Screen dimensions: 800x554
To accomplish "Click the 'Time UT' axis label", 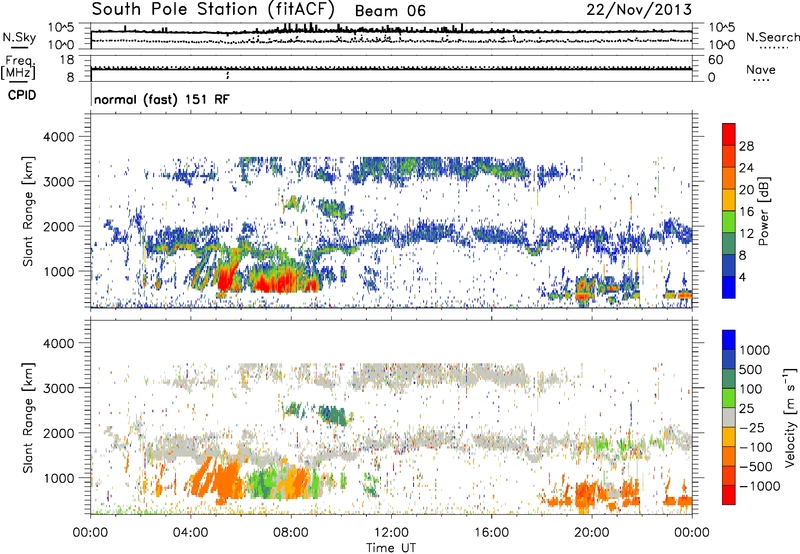I will coord(391,547).
